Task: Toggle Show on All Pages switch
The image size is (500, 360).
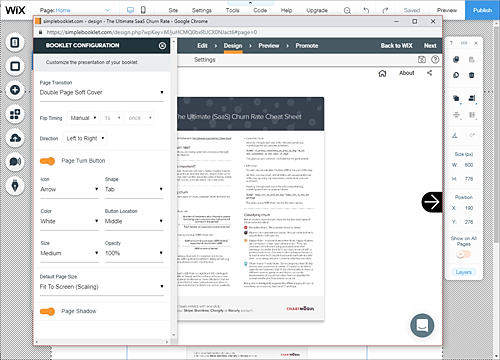Action: 463,254
